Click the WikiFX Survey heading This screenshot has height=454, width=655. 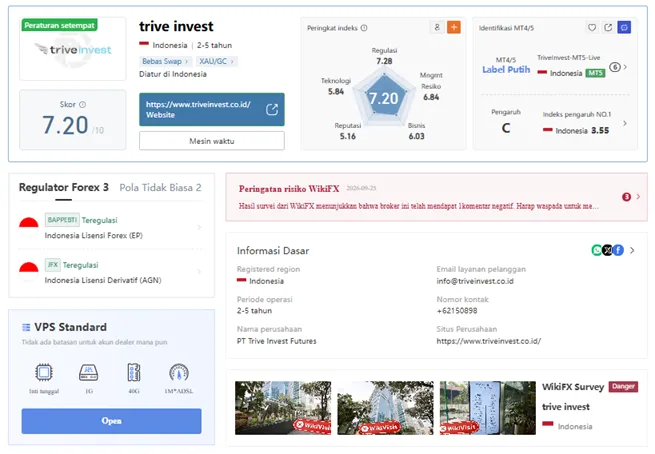tap(573, 387)
